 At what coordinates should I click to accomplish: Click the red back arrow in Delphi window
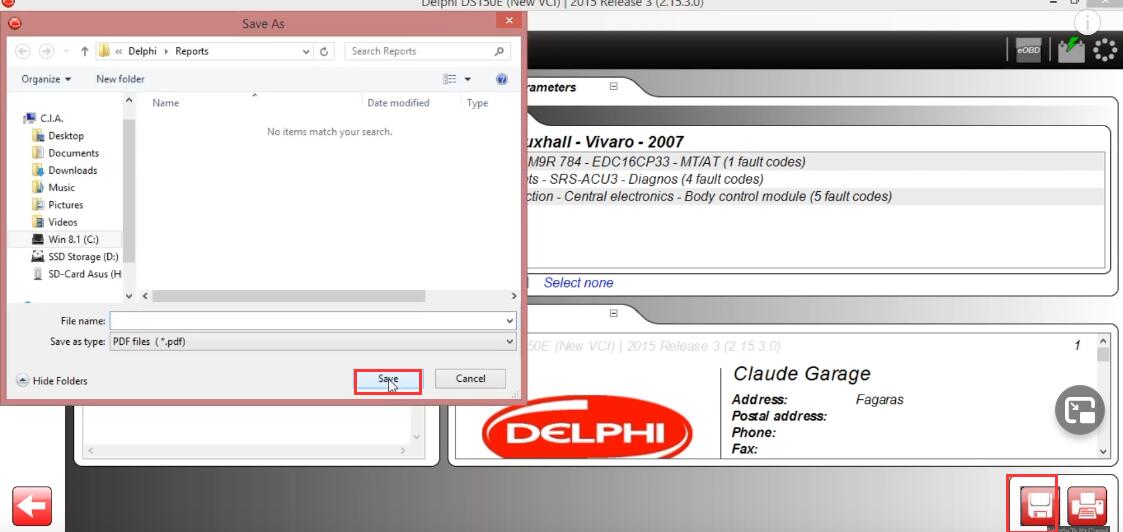(32, 506)
